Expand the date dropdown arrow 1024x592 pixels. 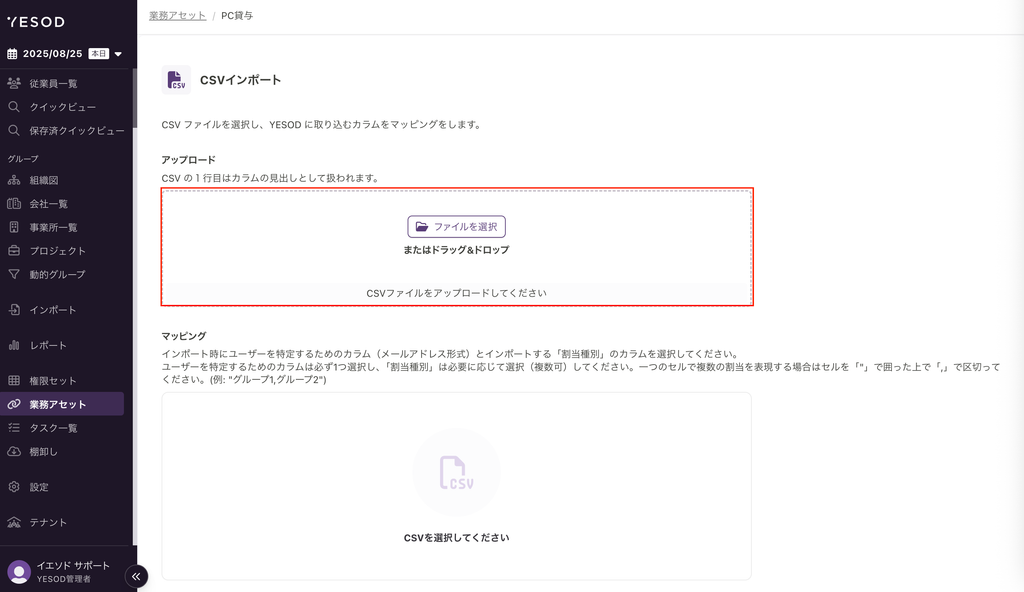118,54
